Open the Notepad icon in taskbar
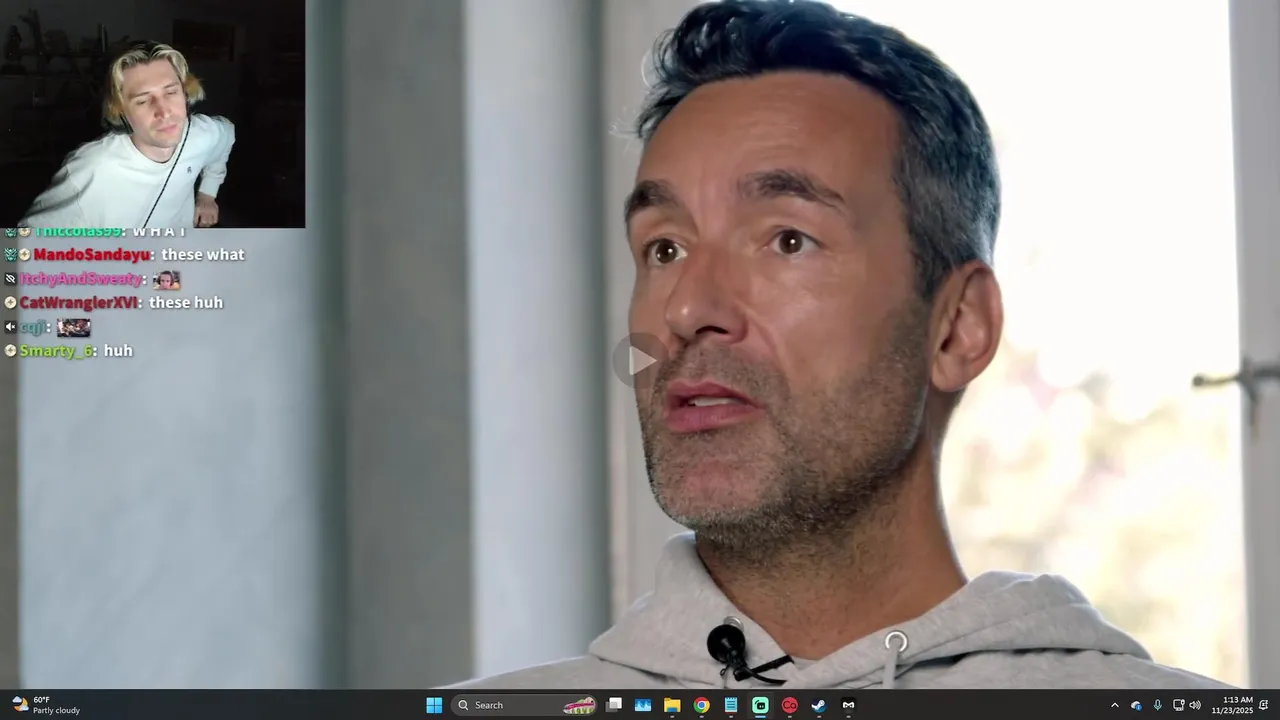This screenshot has height=720, width=1280. click(x=731, y=705)
